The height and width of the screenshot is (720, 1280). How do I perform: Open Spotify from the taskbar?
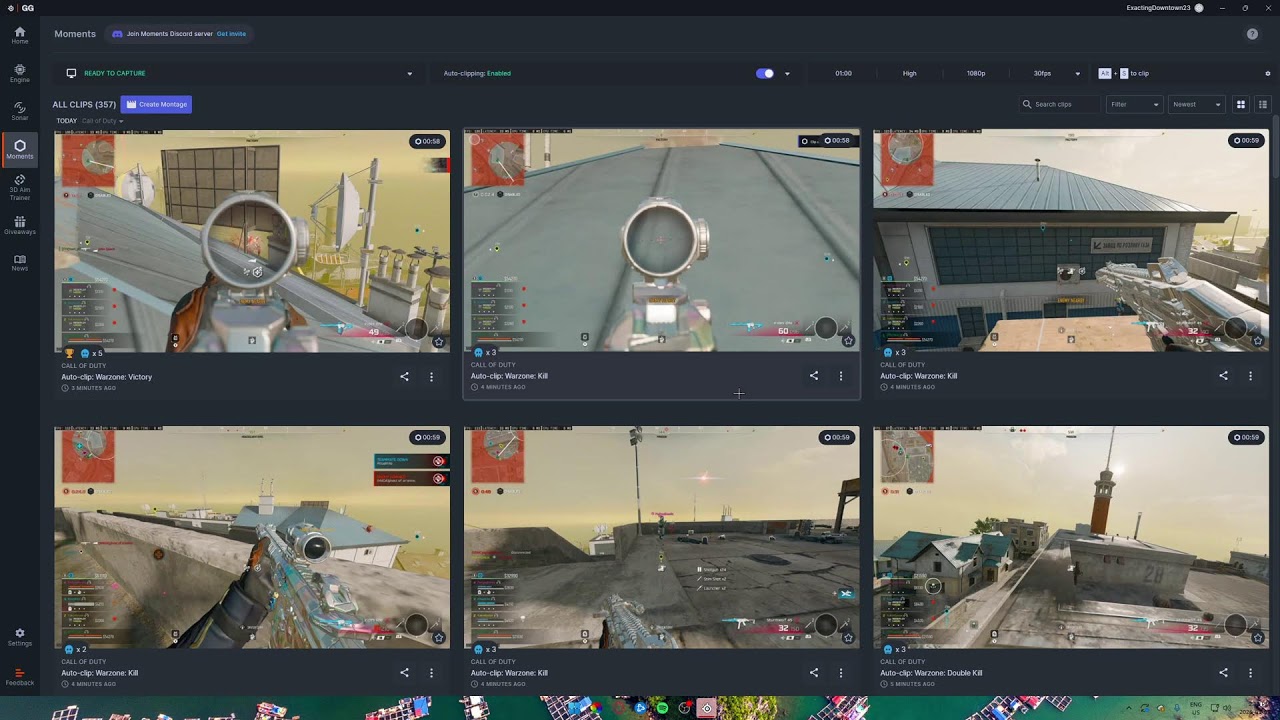pyautogui.click(x=663, y=708)
